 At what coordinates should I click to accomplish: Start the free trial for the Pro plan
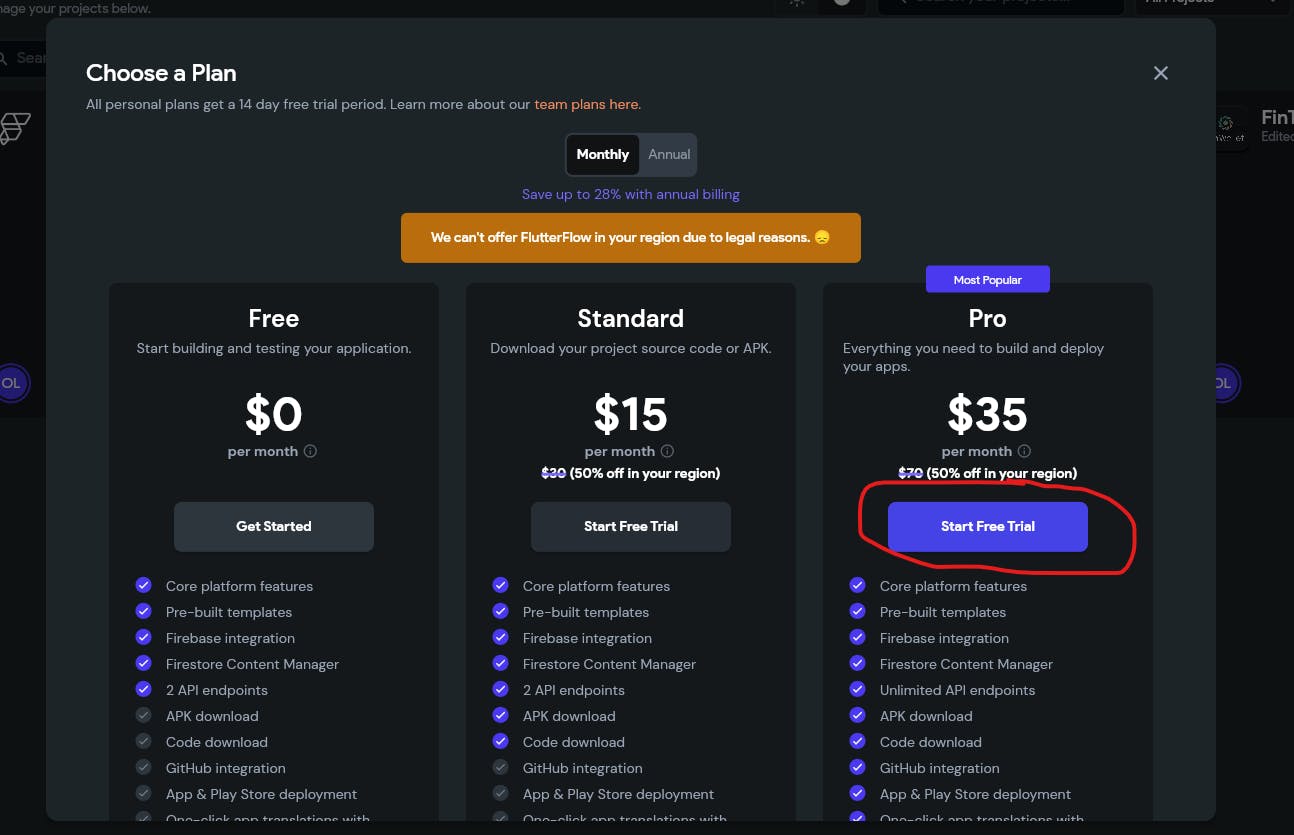point(987,526)
